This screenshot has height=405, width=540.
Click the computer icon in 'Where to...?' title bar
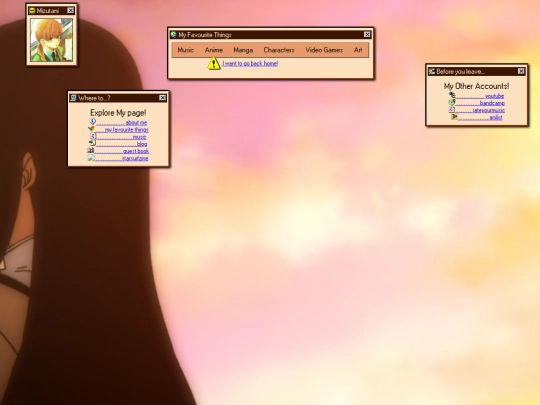coord(73,98)
